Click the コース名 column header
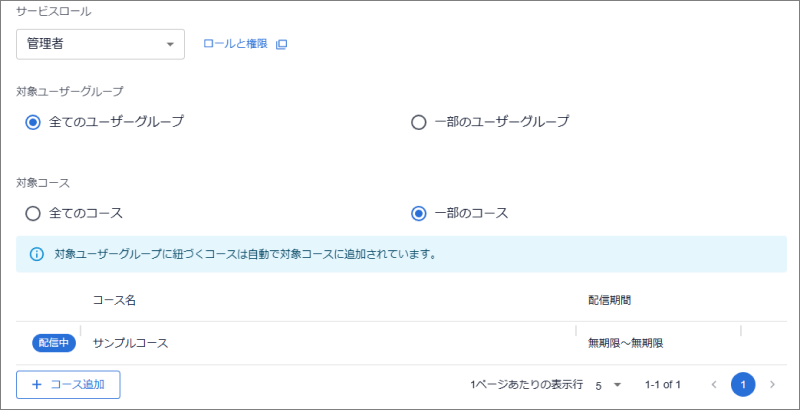Screen dimensions: 800x410 point(113,299)
